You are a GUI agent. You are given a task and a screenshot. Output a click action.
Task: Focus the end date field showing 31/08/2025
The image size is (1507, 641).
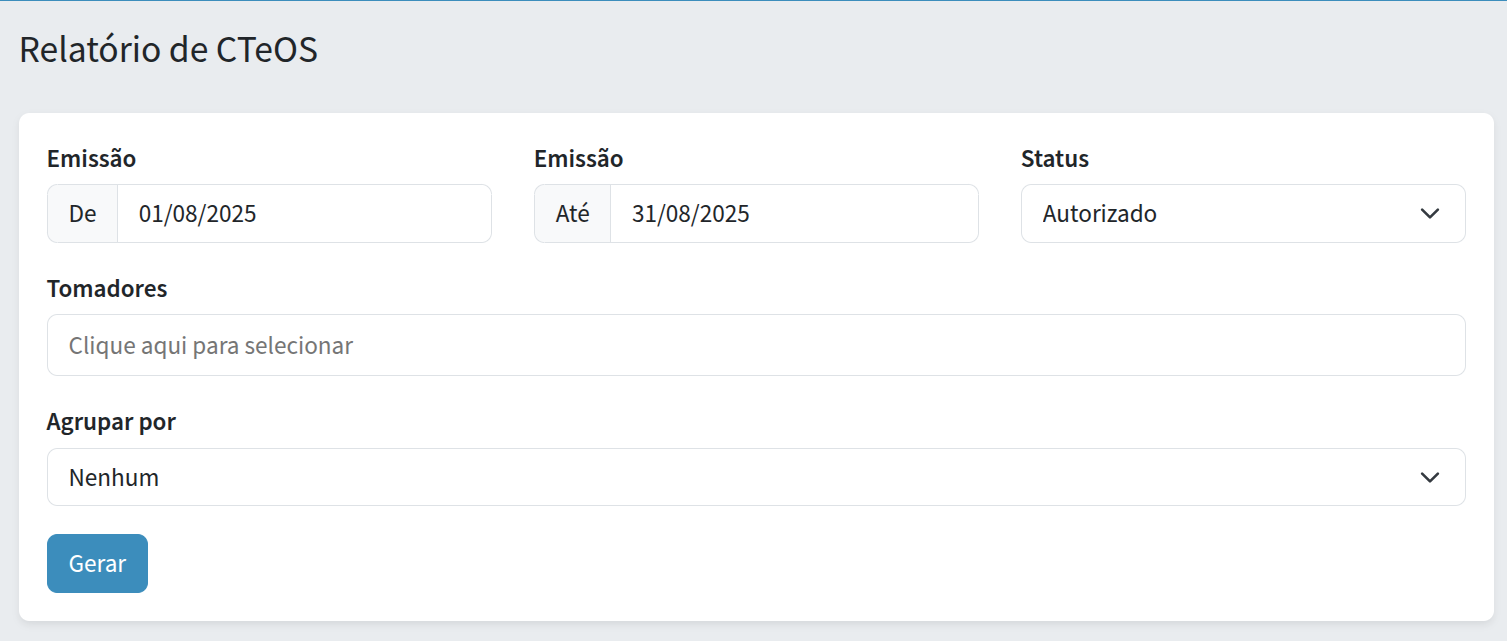point(793,213)
